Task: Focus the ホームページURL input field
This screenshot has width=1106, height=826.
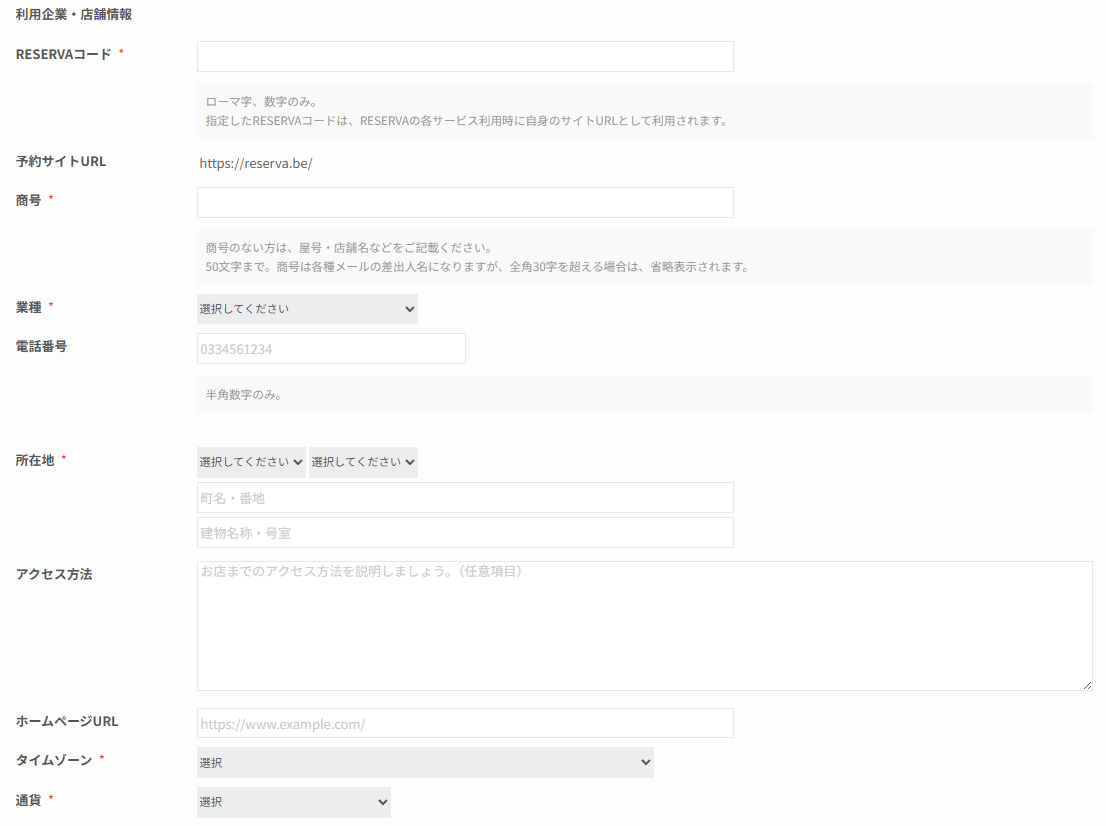Action: (465, 723)
